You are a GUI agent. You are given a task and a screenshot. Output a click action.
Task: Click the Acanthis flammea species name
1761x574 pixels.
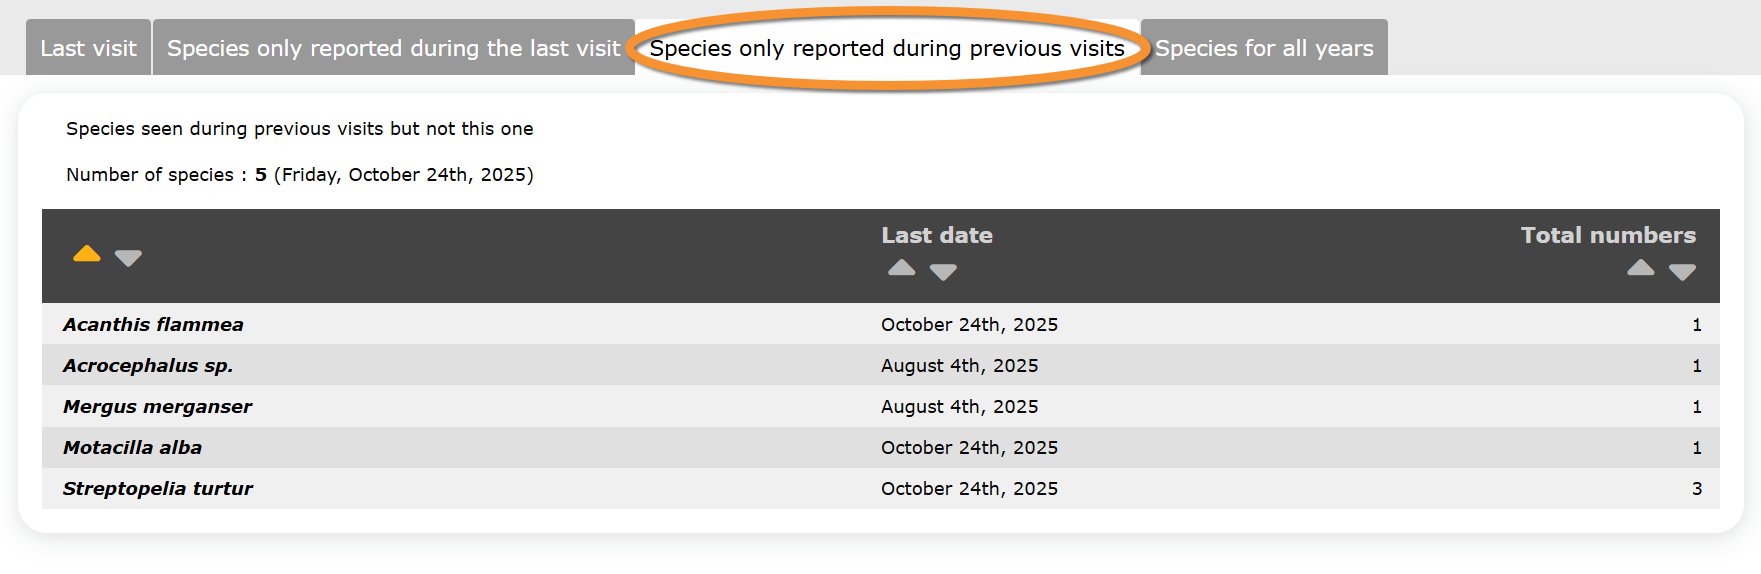pos(153,324)
